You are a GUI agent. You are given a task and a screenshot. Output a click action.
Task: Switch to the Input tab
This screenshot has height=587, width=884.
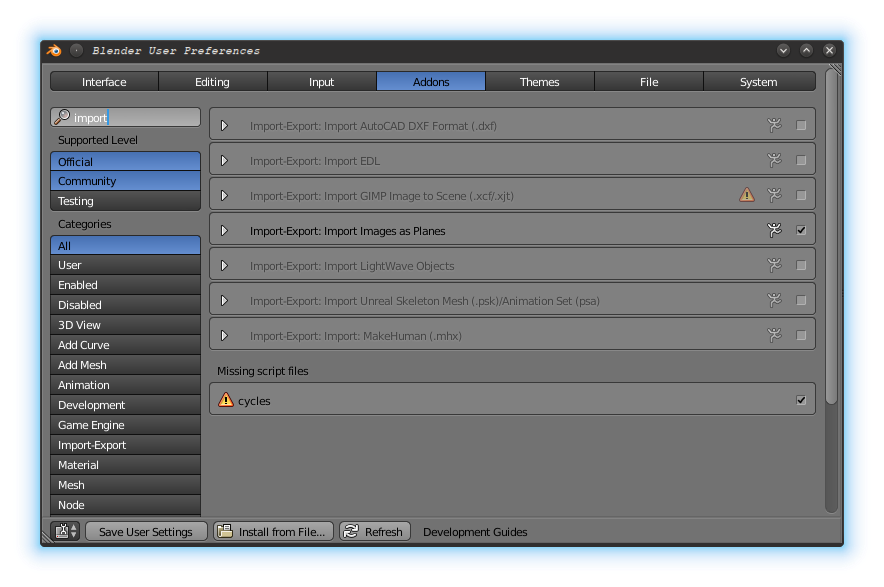tap(321, 81)
